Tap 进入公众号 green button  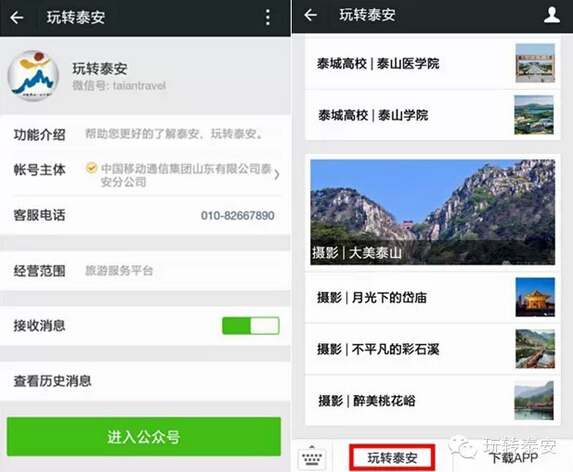point(144,437)
